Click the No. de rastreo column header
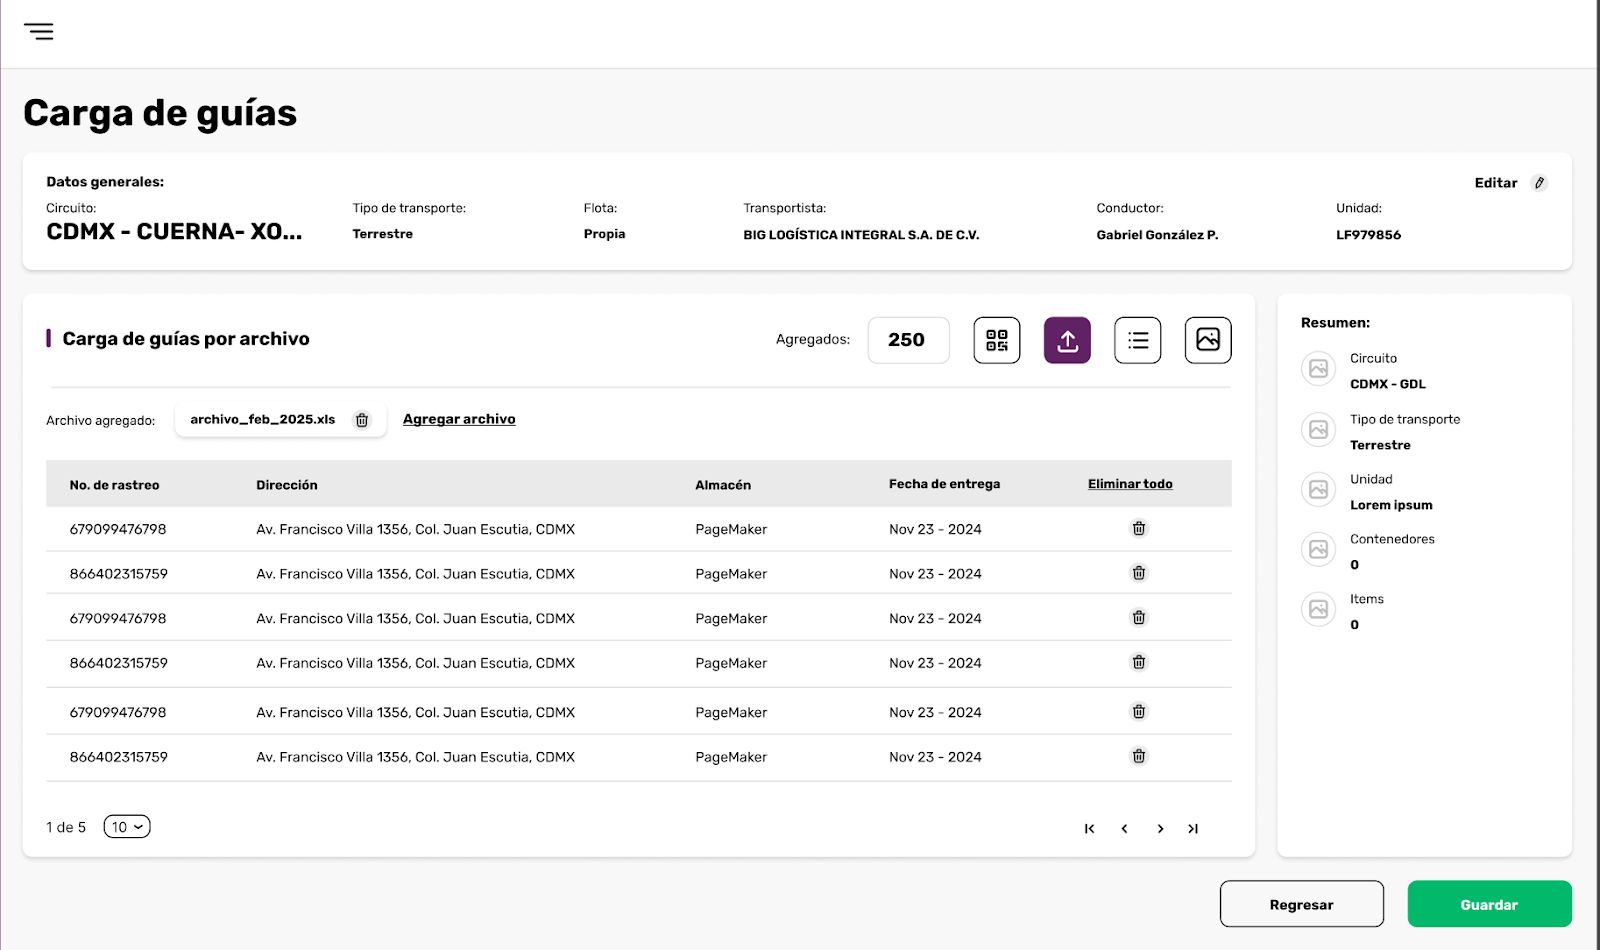 pos(114,485)
